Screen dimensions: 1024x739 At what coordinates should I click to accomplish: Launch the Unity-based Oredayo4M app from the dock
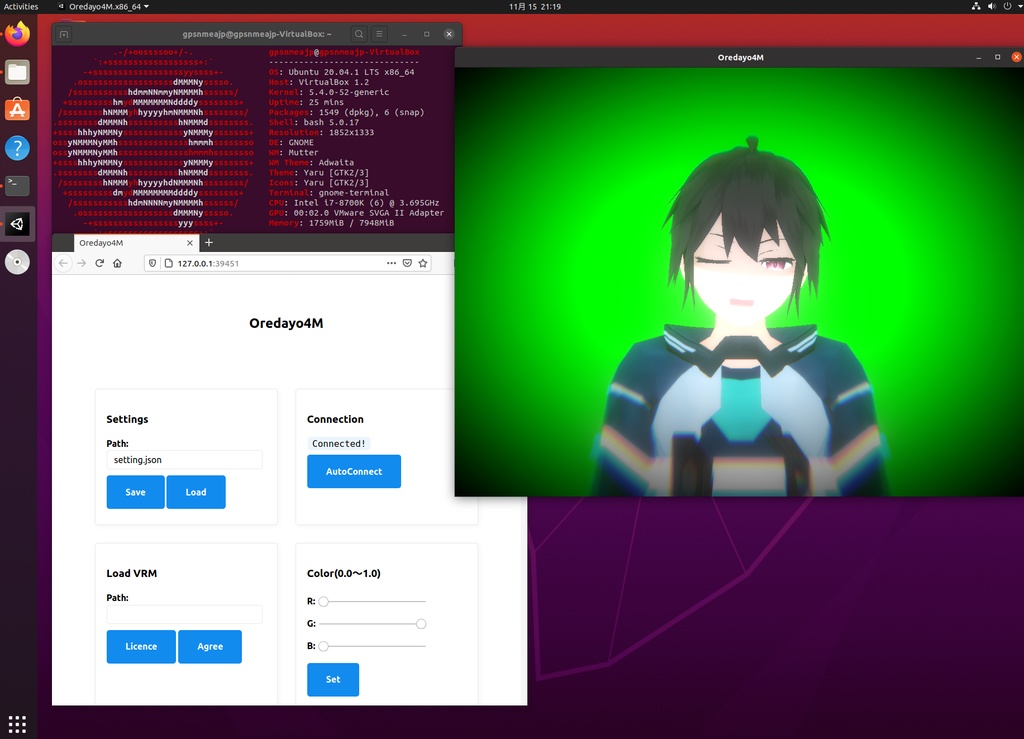pos(15,223)
